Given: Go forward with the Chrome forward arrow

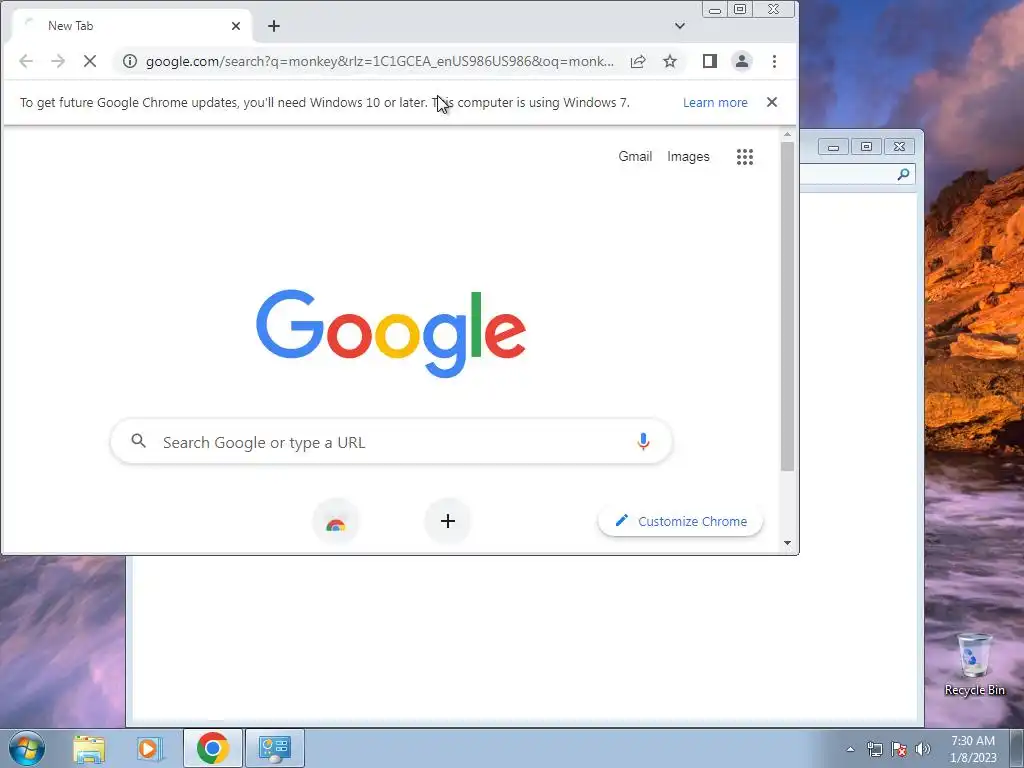Looking at the screenshot, I should coord(58,61).
